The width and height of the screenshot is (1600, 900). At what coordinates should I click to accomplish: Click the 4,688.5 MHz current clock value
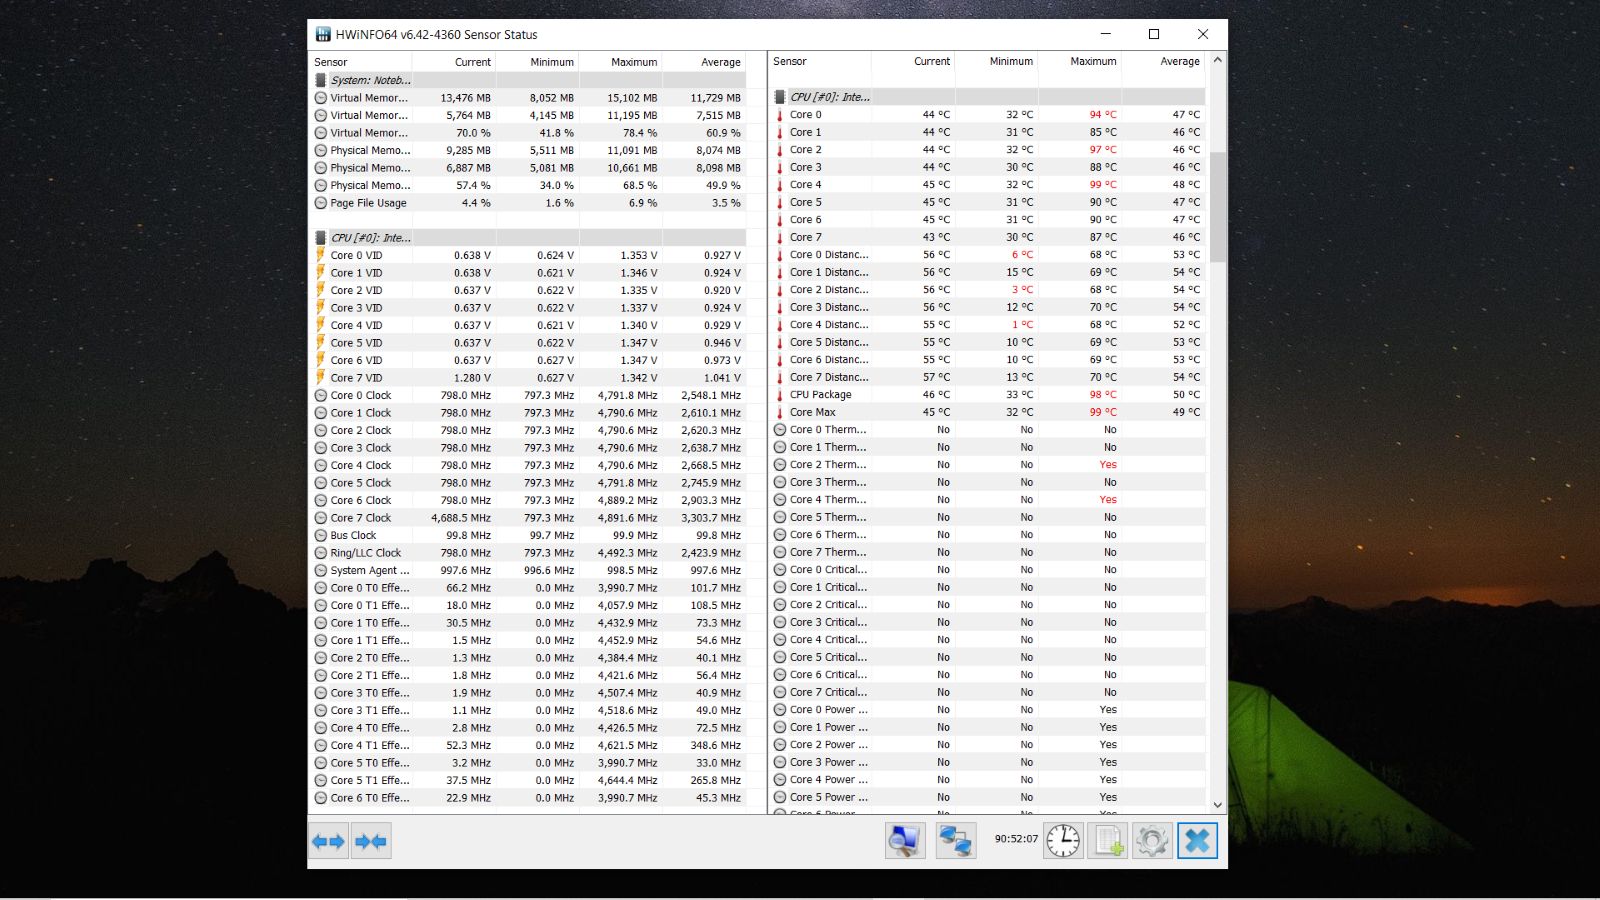(x=461, y=518)
